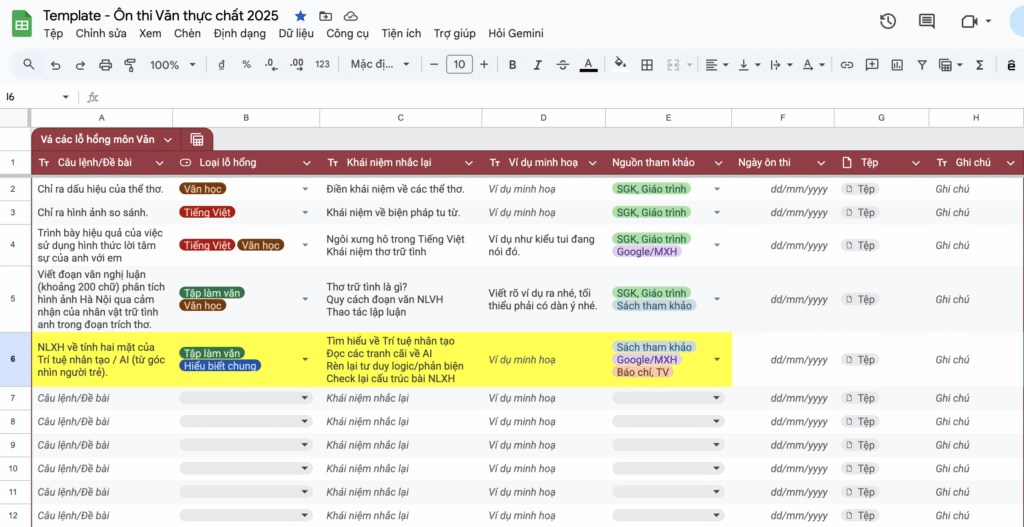
Task: Open the dropdown in row 7 'Nguồn tham khảo'
Action: 717,398
